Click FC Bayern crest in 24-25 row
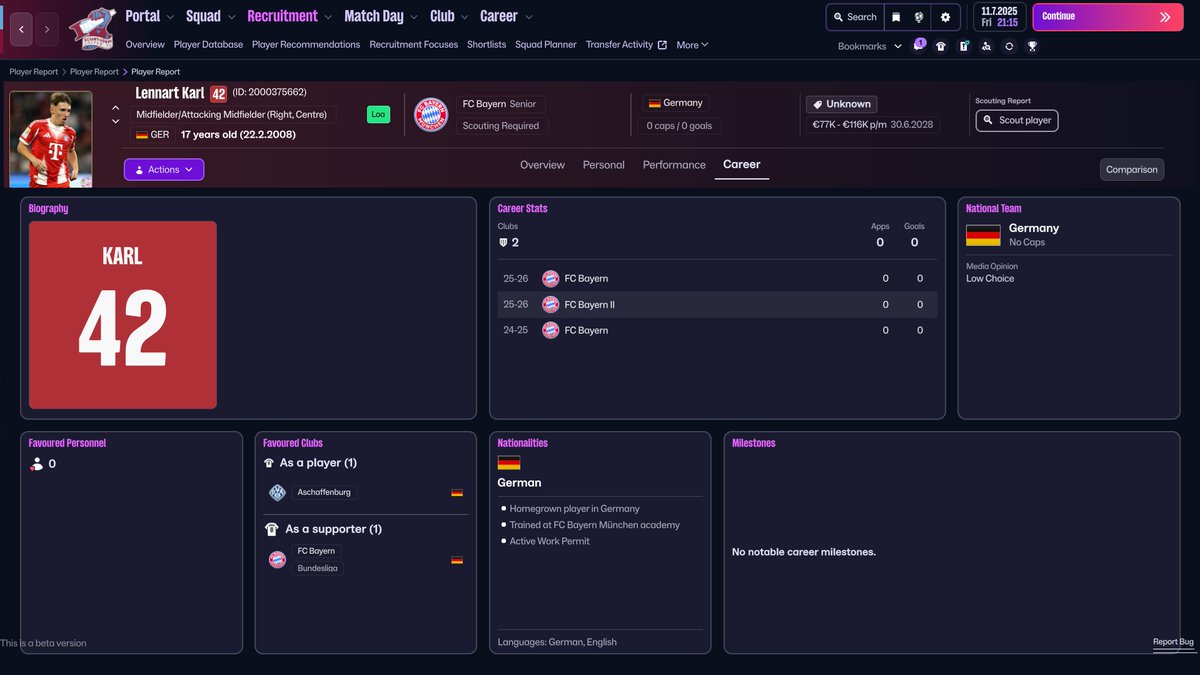 tap(550, 330)
